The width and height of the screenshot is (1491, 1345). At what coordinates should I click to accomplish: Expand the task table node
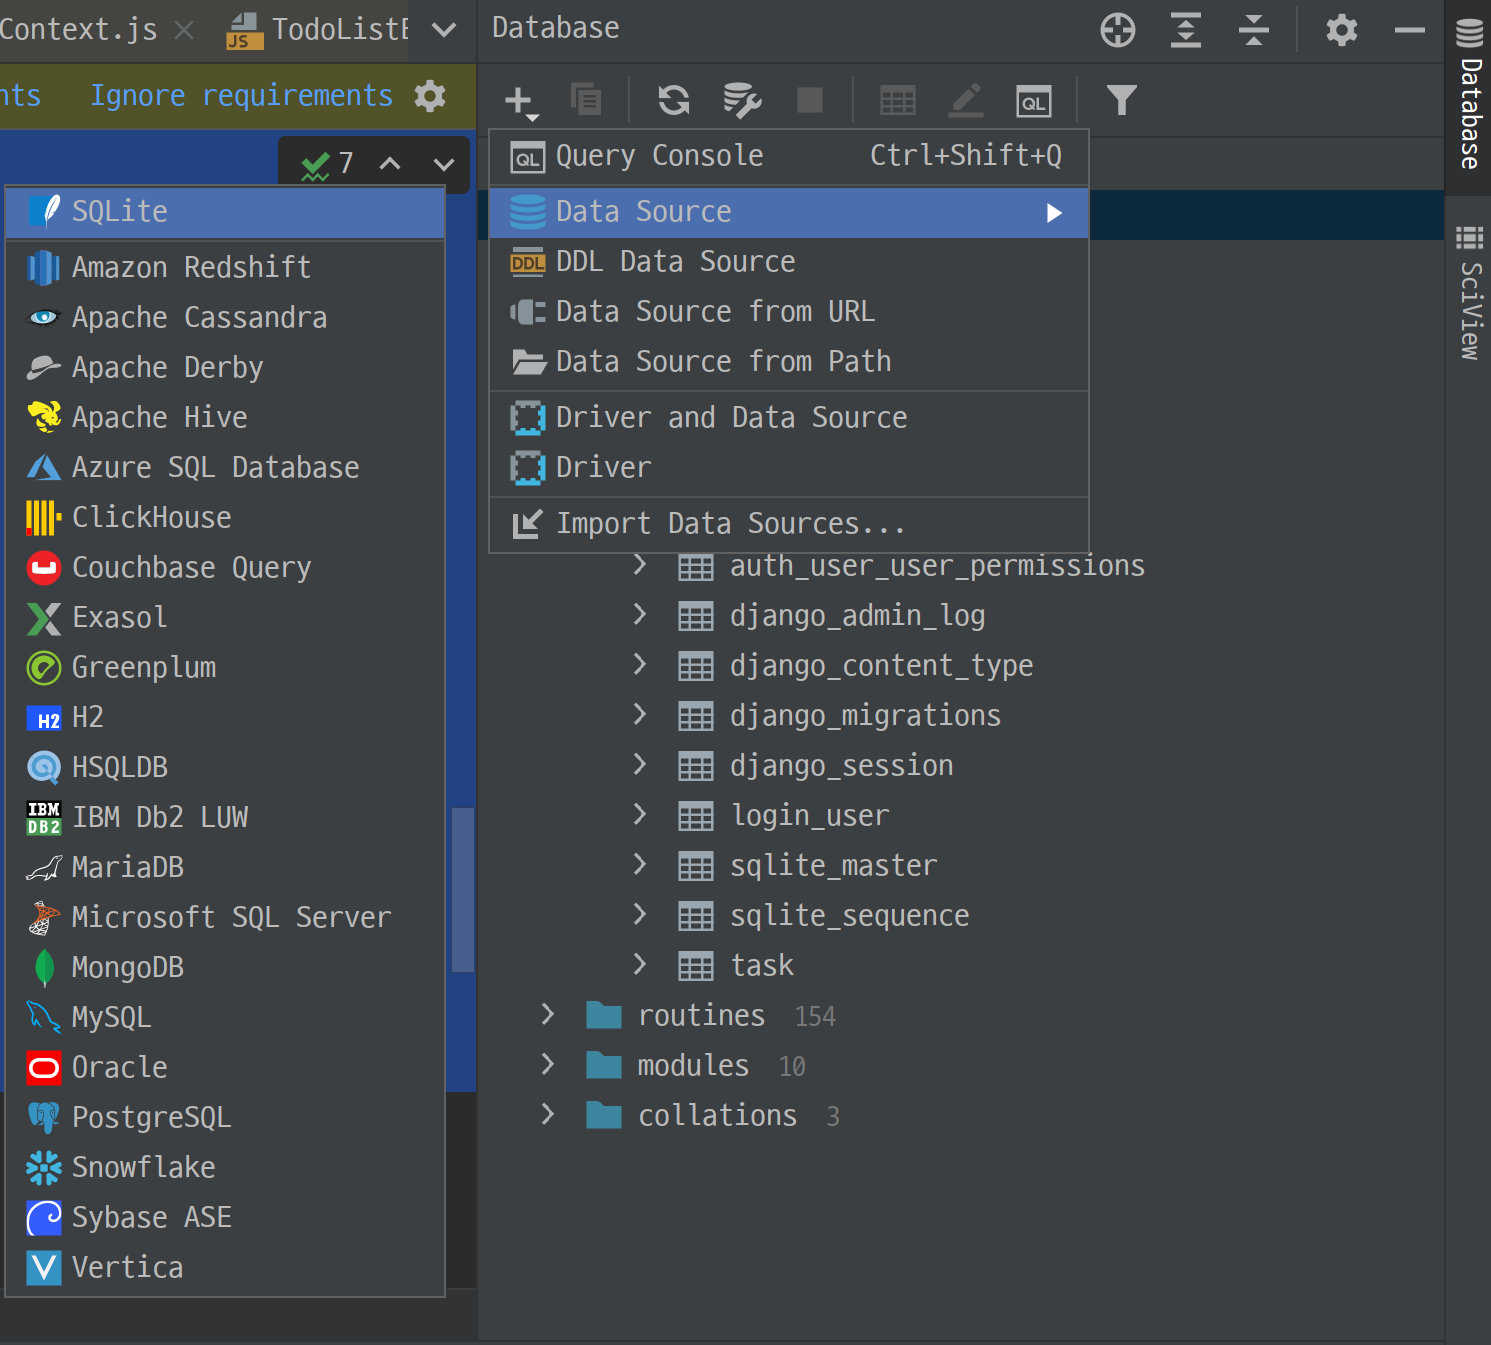[640, 965]
